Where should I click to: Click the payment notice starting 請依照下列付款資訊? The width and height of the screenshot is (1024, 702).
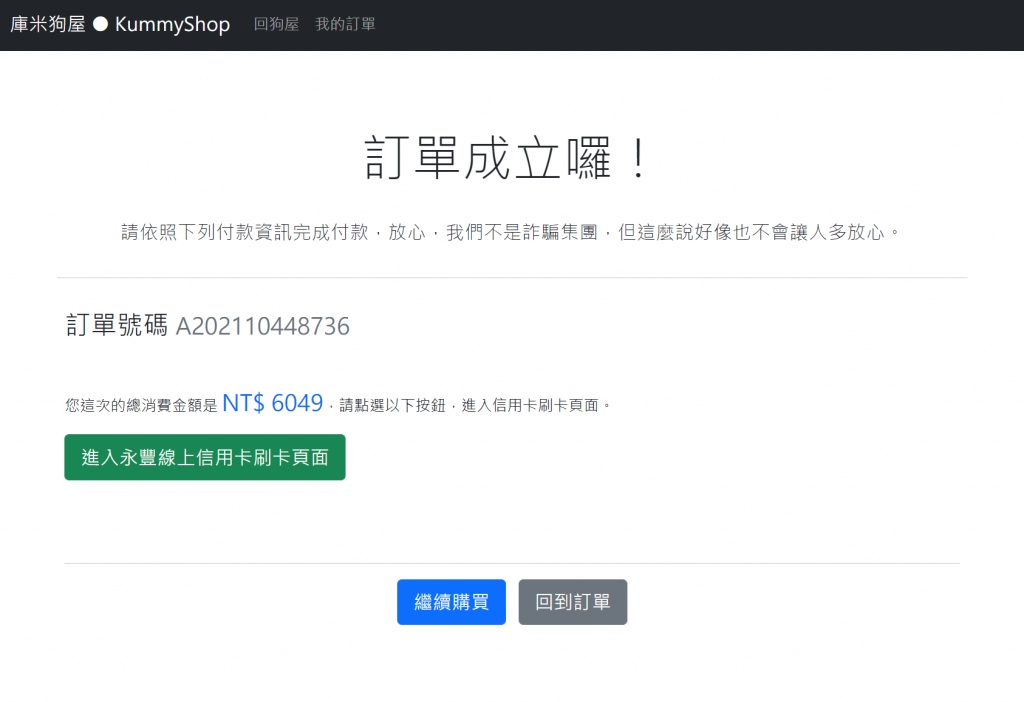[511, 232]
